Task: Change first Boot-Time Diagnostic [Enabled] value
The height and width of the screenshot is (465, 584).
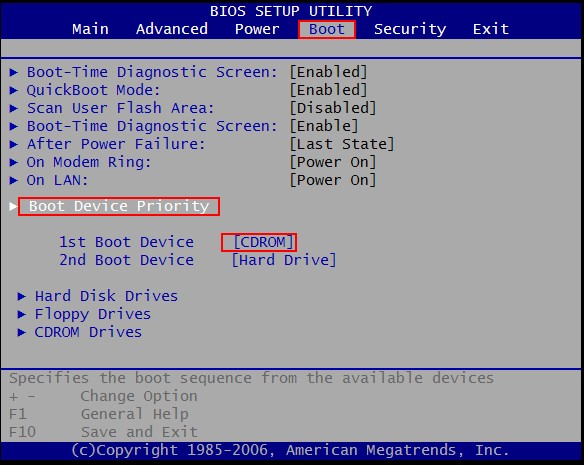Action: click(x=328, y=72)
